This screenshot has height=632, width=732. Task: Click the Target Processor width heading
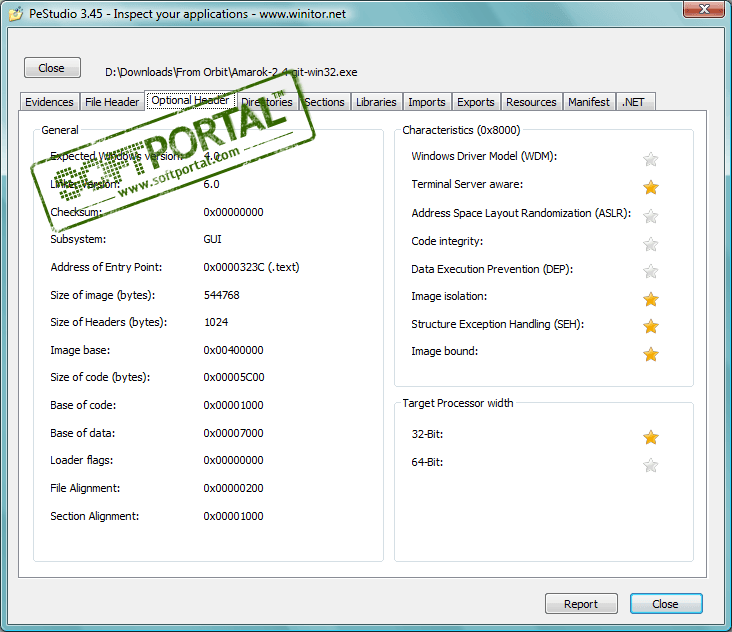pos(458,403)
